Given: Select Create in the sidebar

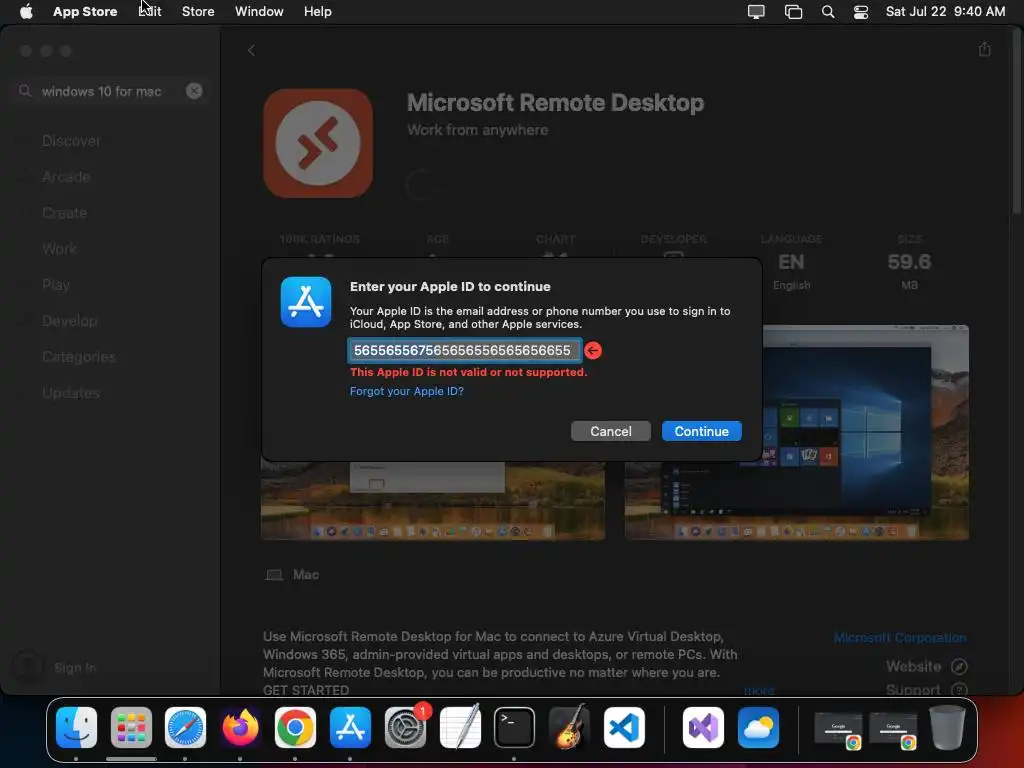Looking at the screenshot, I should [64, 213].
